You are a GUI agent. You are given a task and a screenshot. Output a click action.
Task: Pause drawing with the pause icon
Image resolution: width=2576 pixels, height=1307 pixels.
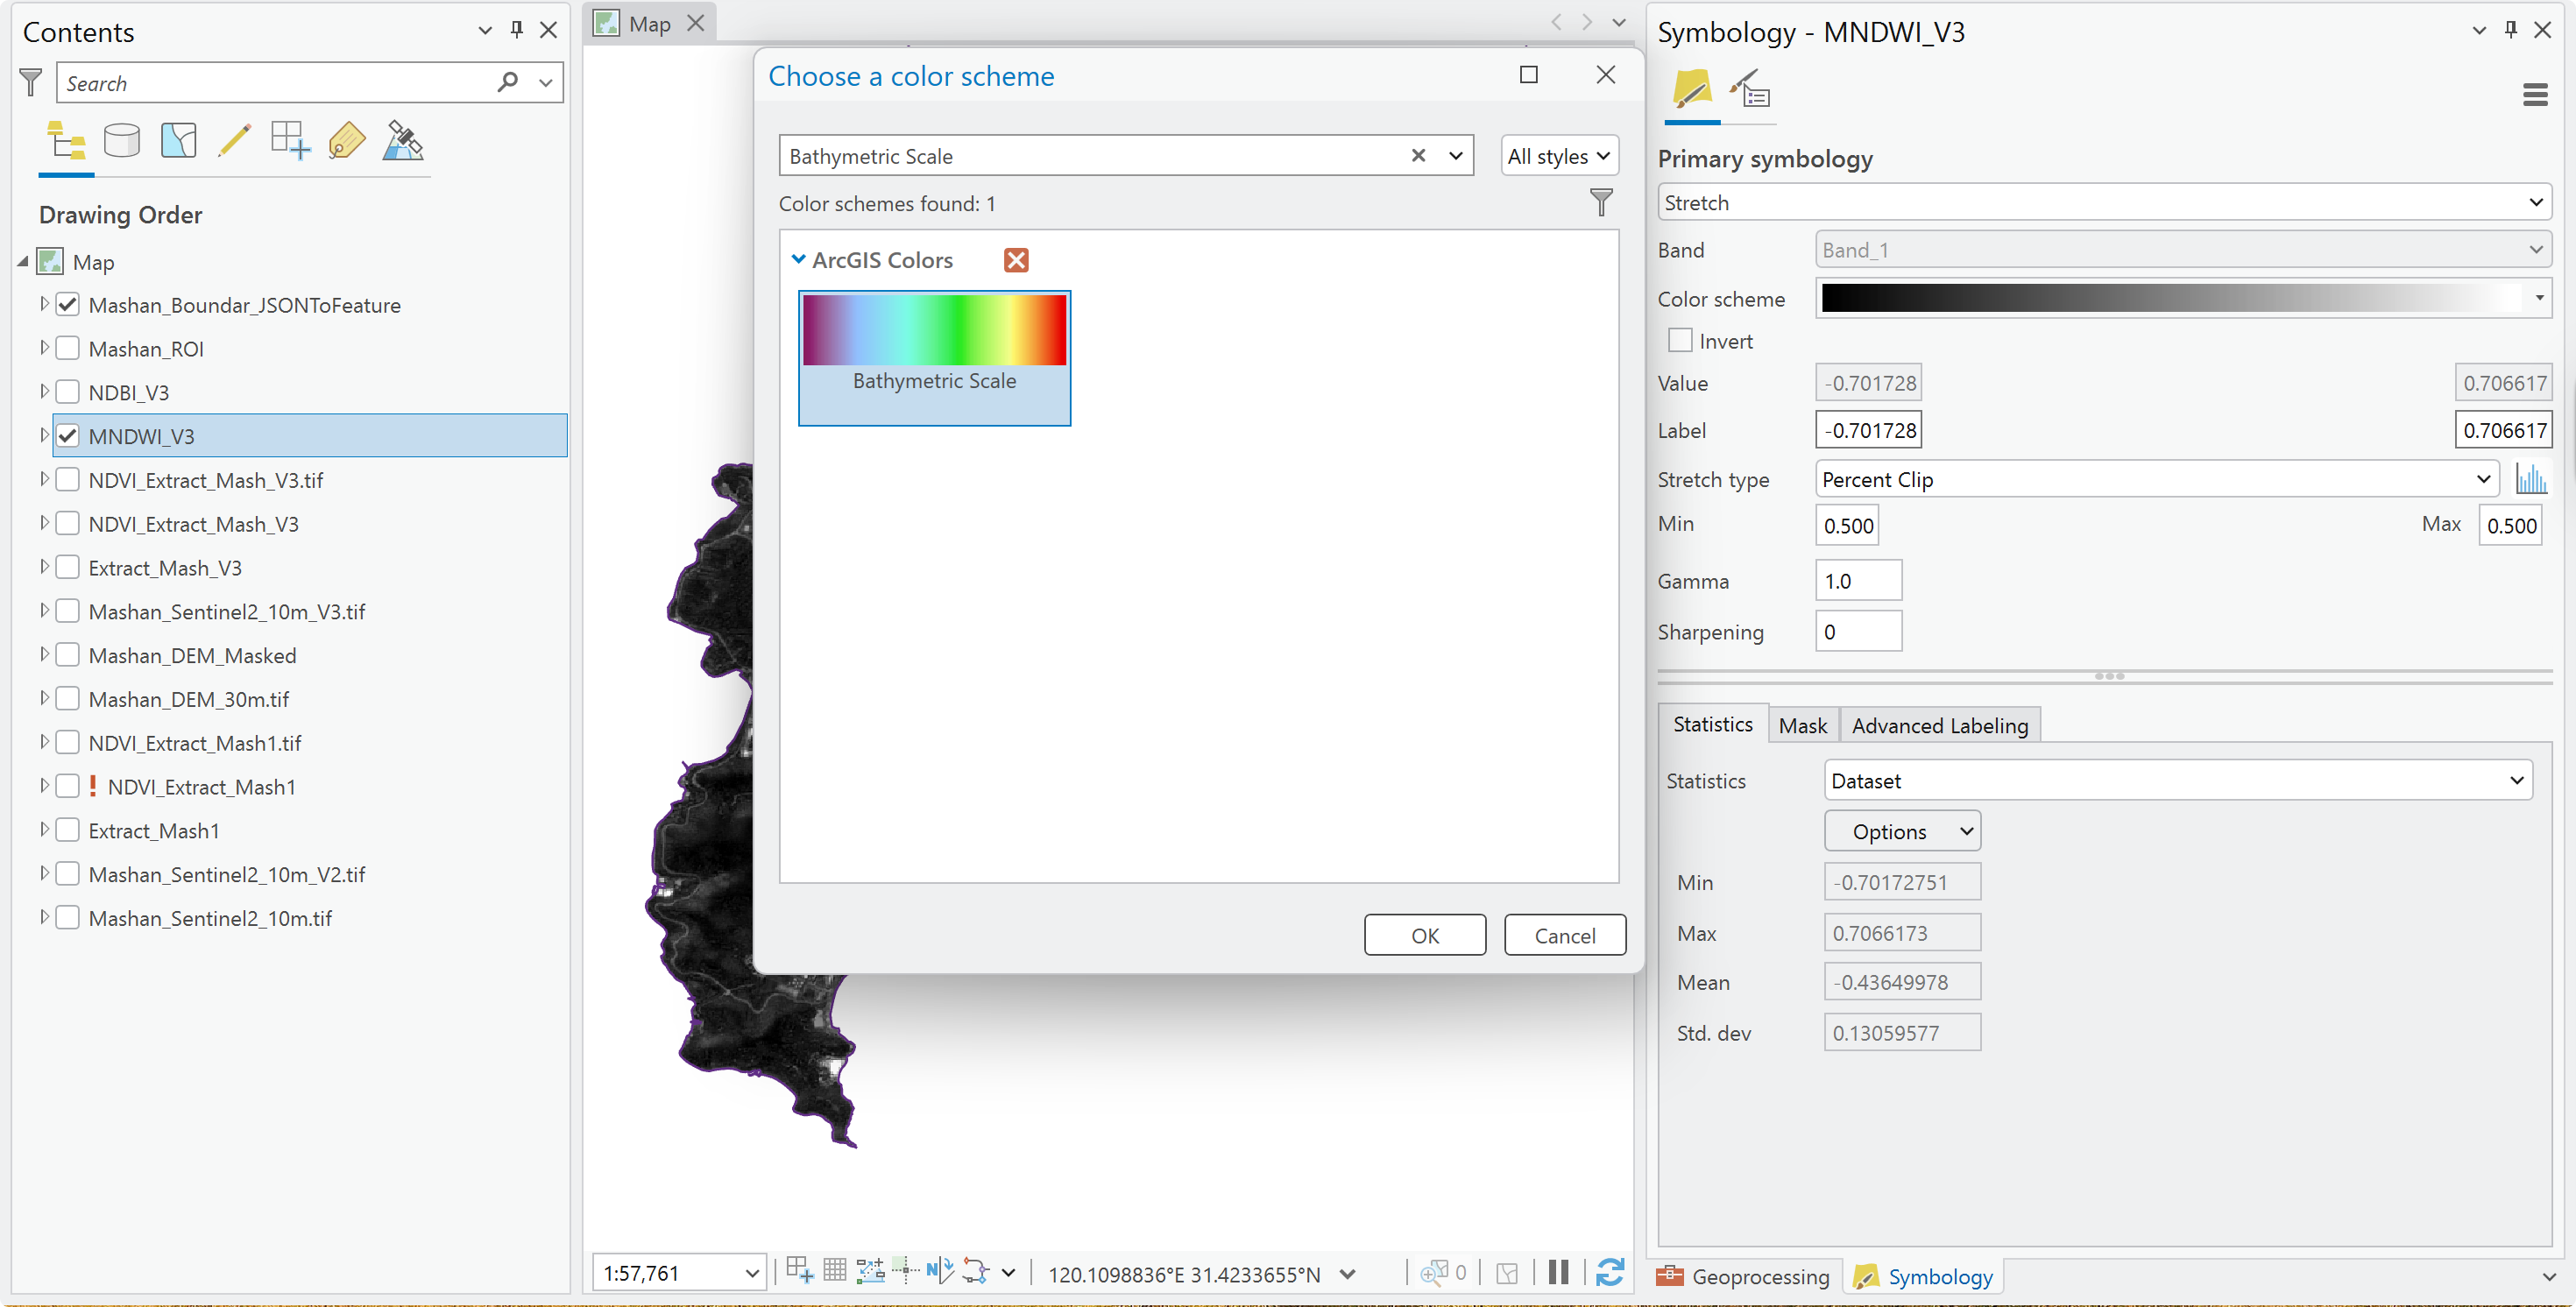tap(1558, 1272)
